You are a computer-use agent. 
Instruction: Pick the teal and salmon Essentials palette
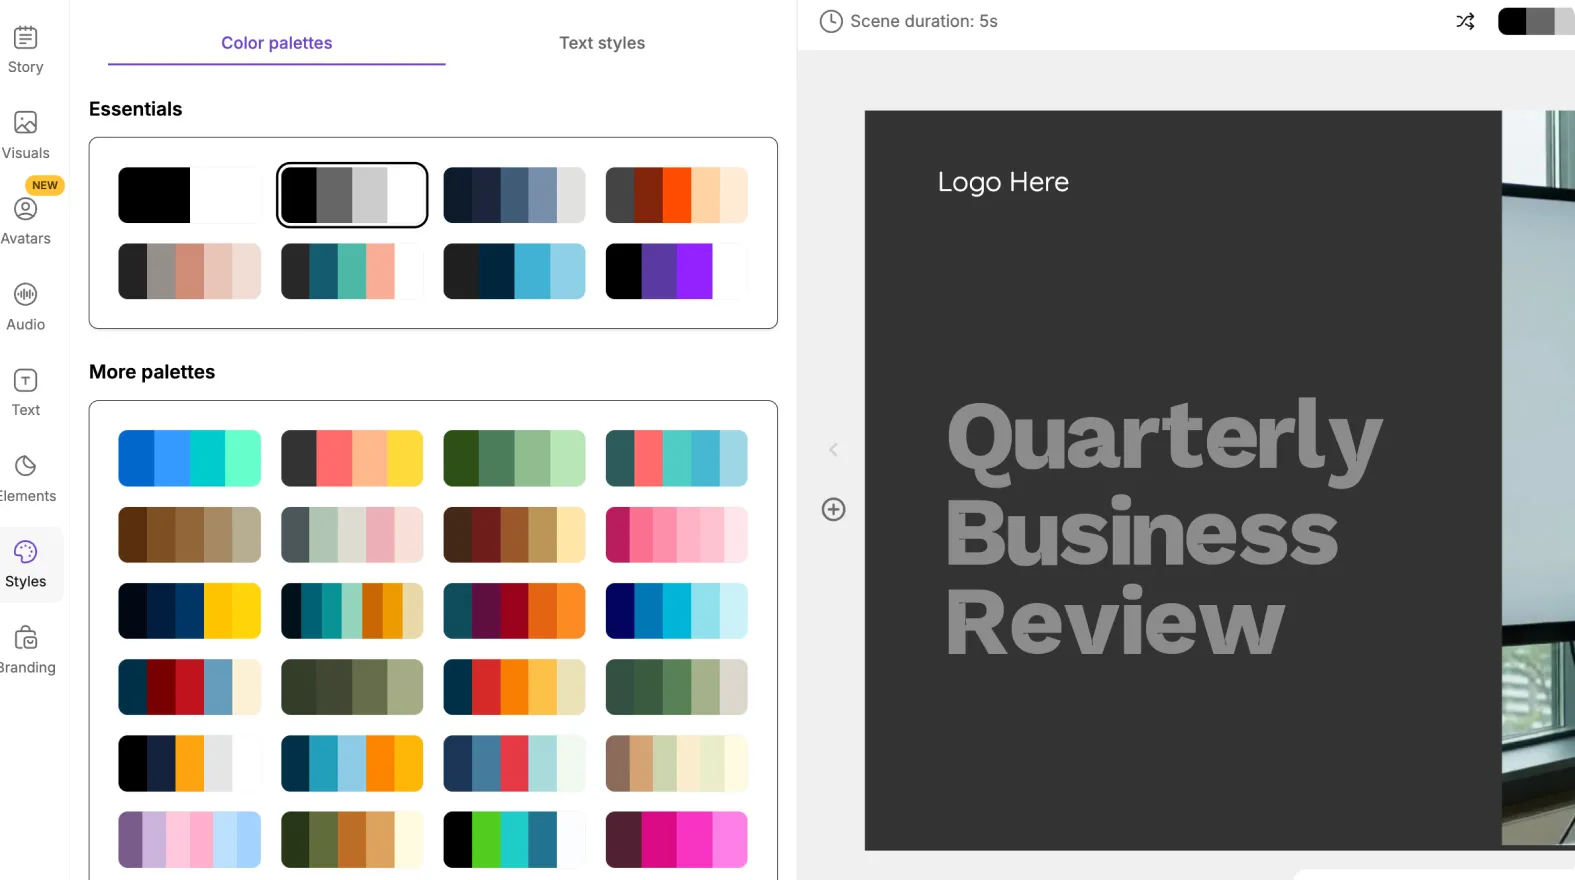(x=352, y=271)
